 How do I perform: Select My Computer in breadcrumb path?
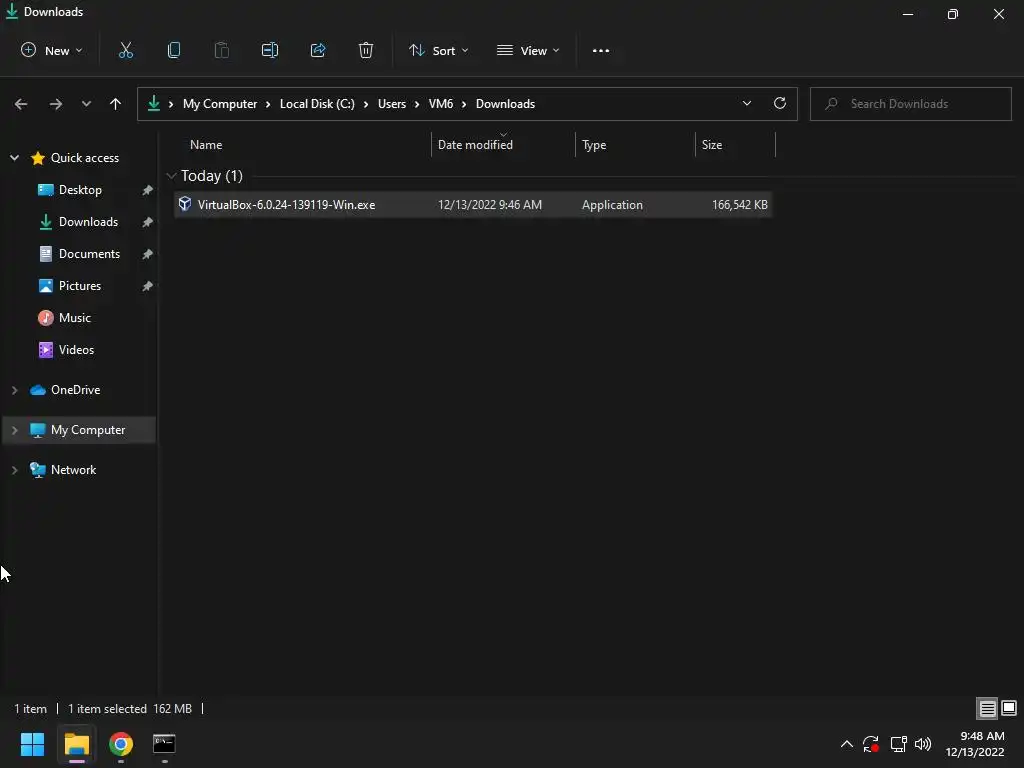pos(220,104)
